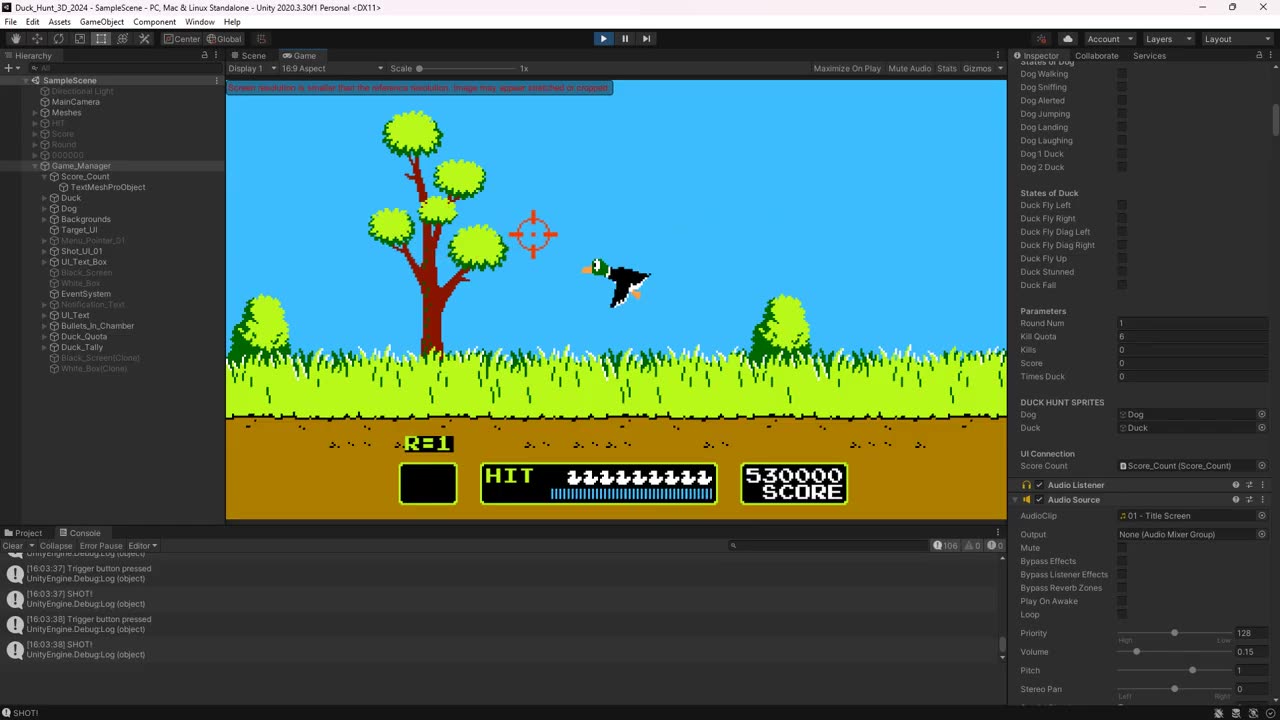Select the Rect tool
Viewport: 1280px width, 720px height.
[101, 39]
